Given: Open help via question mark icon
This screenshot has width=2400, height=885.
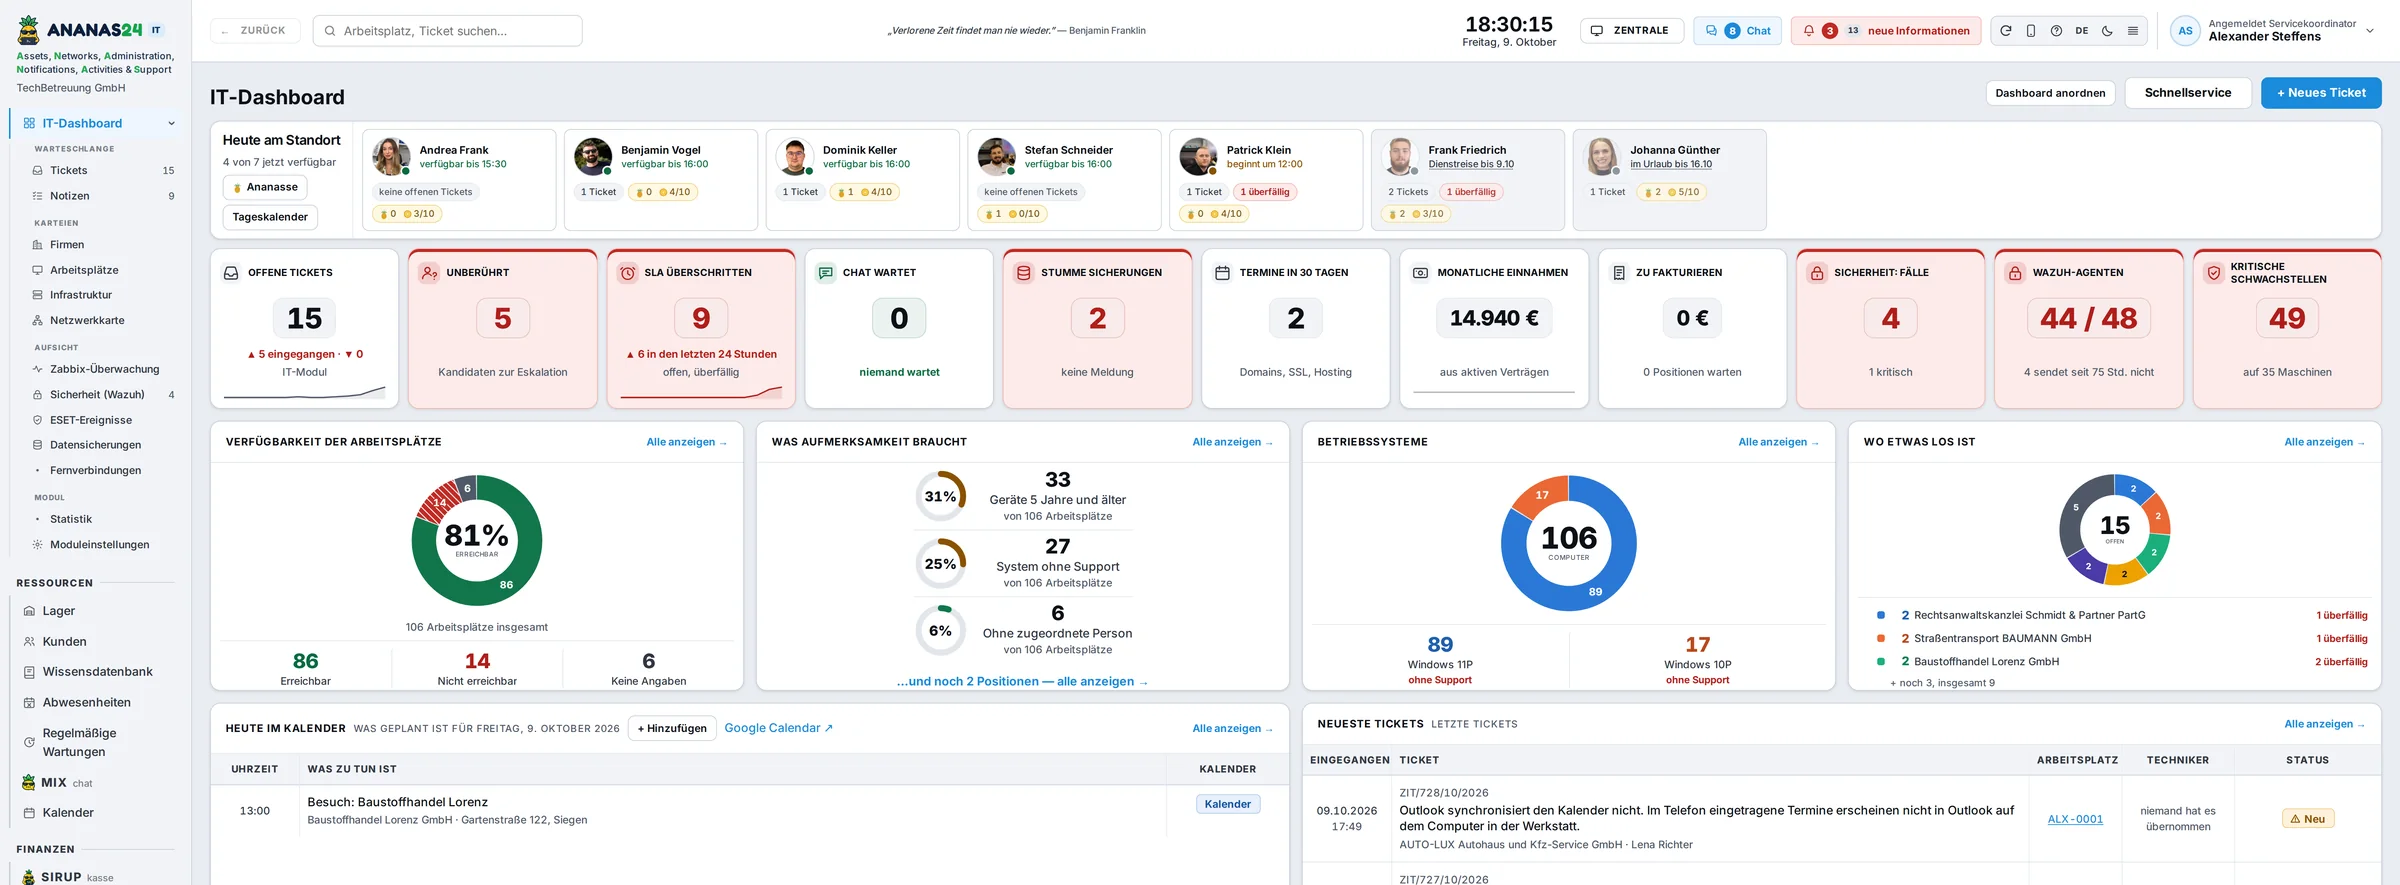Looking at the screenshot, I should click(2056, 31).
